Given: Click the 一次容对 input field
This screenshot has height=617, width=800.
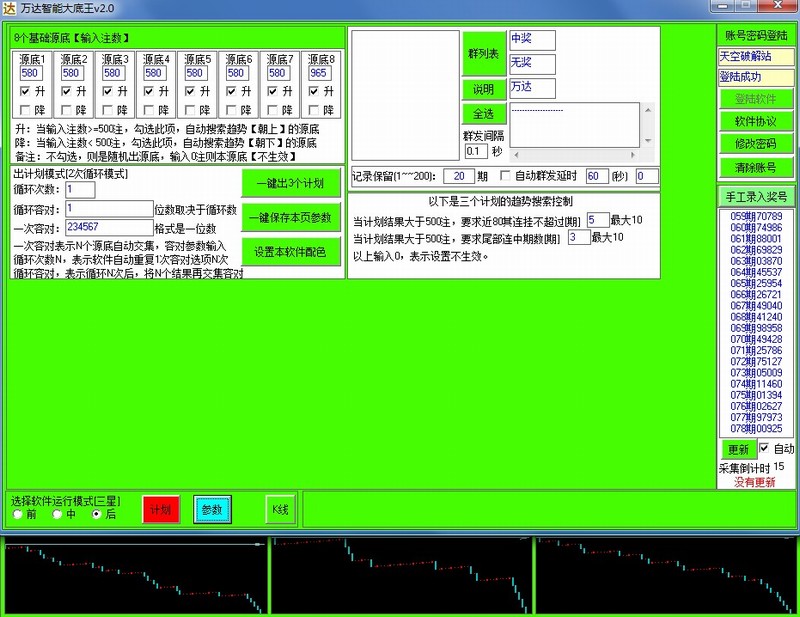Looking at the screenshot, I should 108,226.
